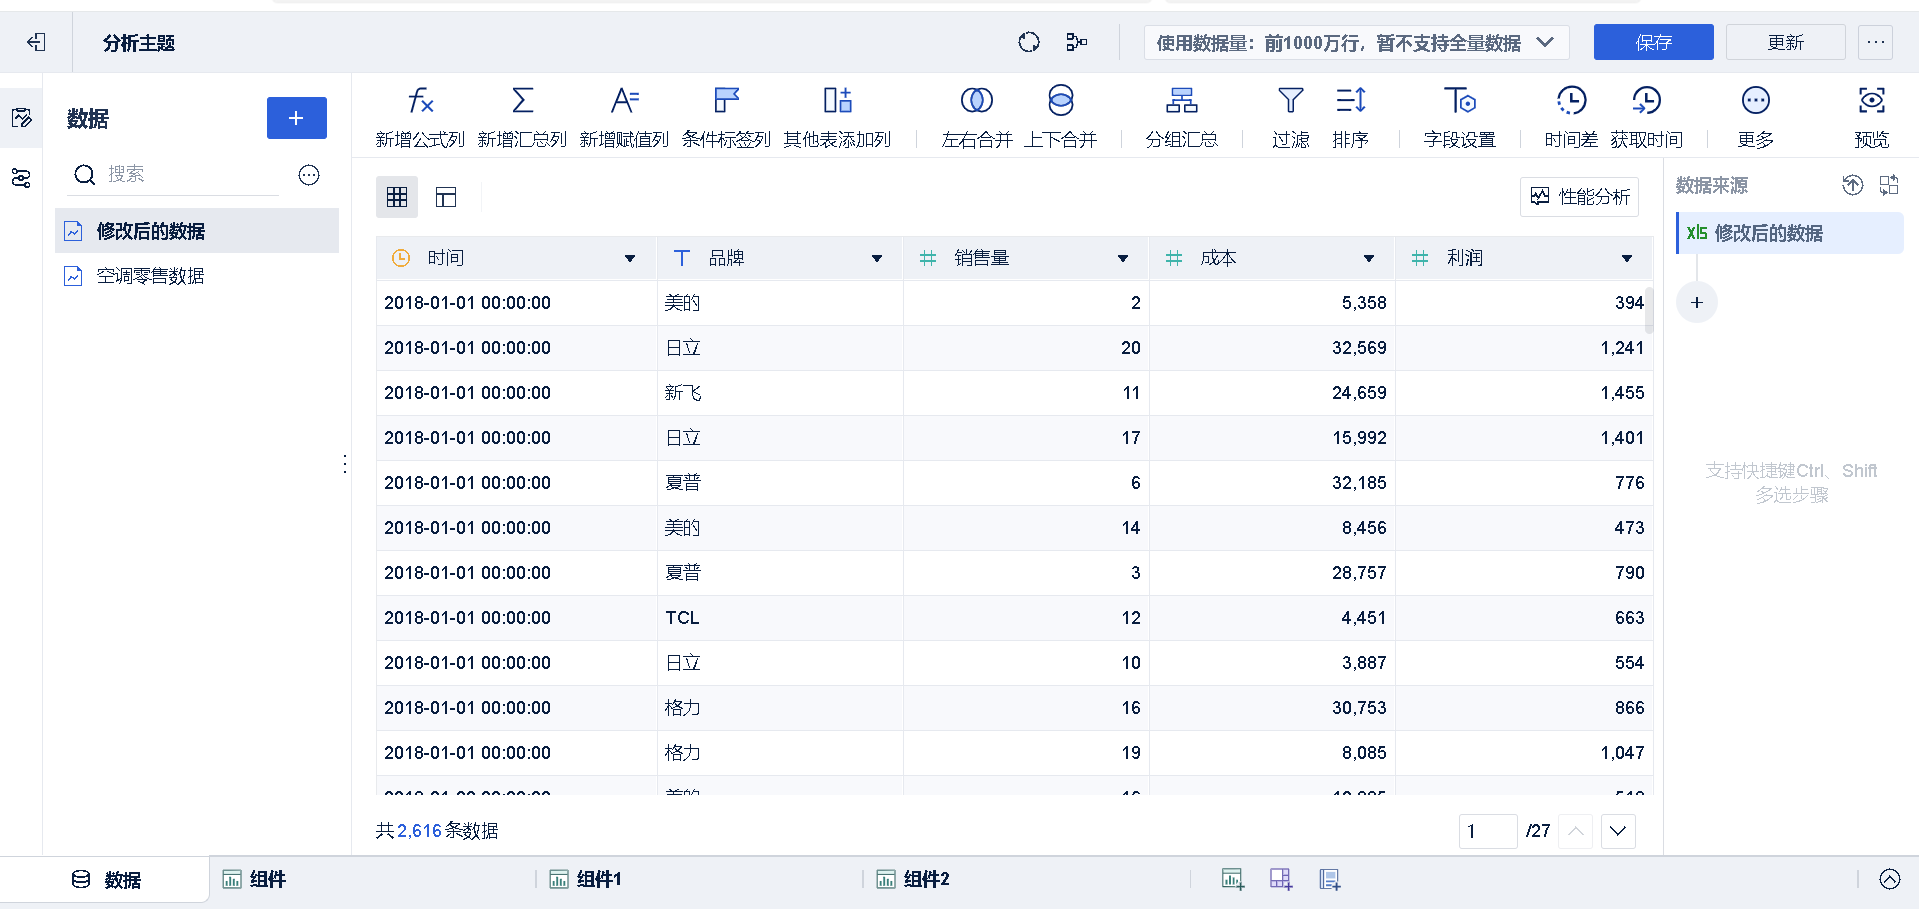Apply a 过滤 filter step

point(1291,117)
